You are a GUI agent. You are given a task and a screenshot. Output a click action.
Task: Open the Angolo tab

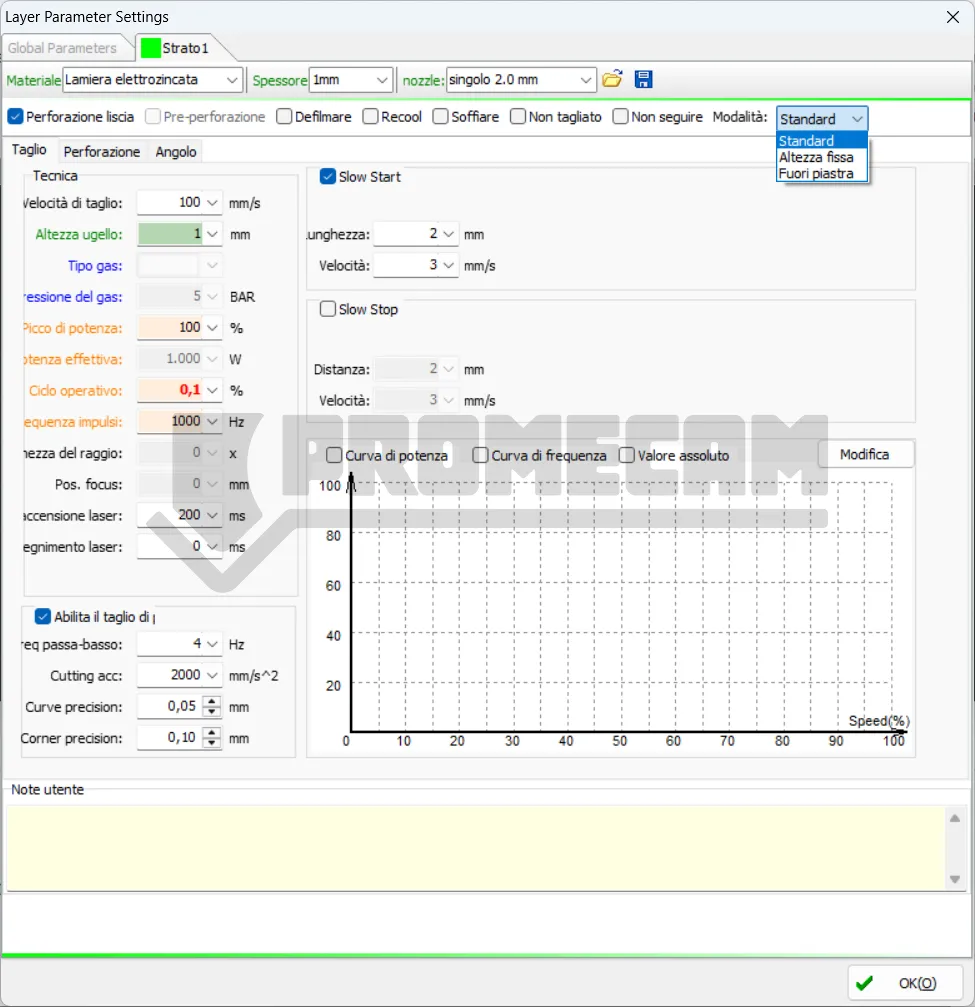pyautogui.click(x=176, y=152)
